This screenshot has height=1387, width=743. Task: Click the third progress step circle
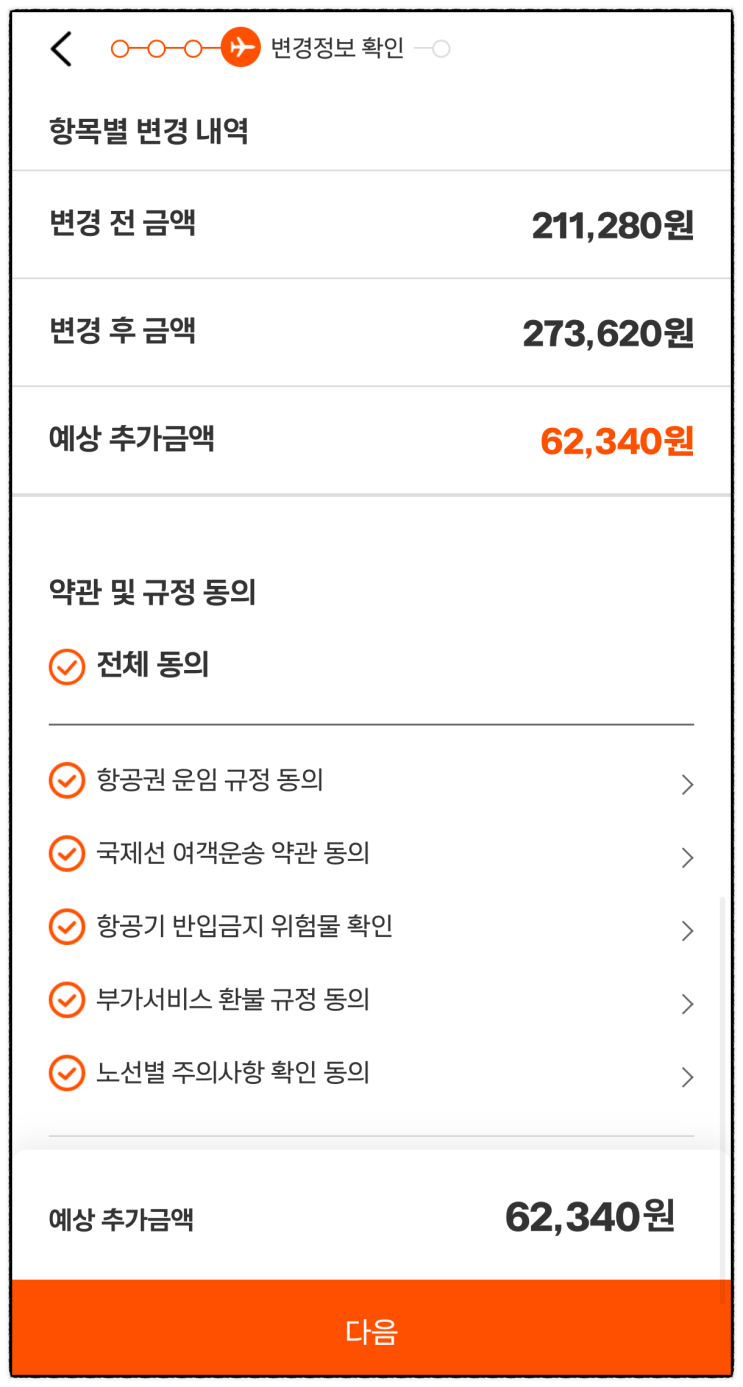194,48
